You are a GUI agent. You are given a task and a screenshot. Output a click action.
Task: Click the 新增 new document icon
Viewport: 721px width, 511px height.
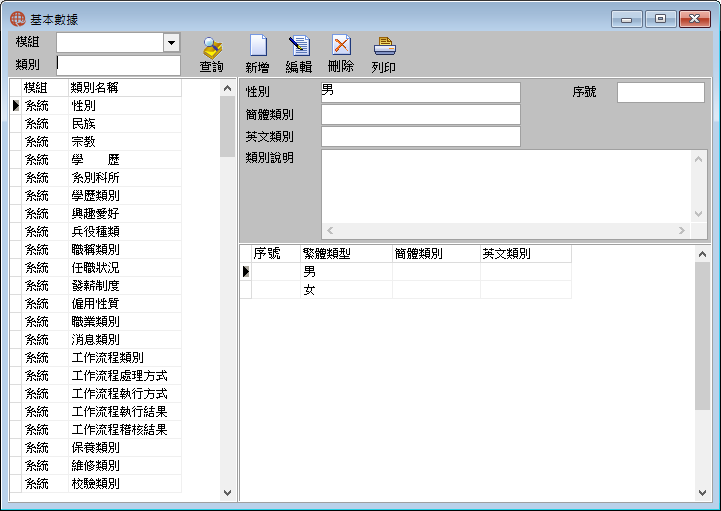(258, 46)
